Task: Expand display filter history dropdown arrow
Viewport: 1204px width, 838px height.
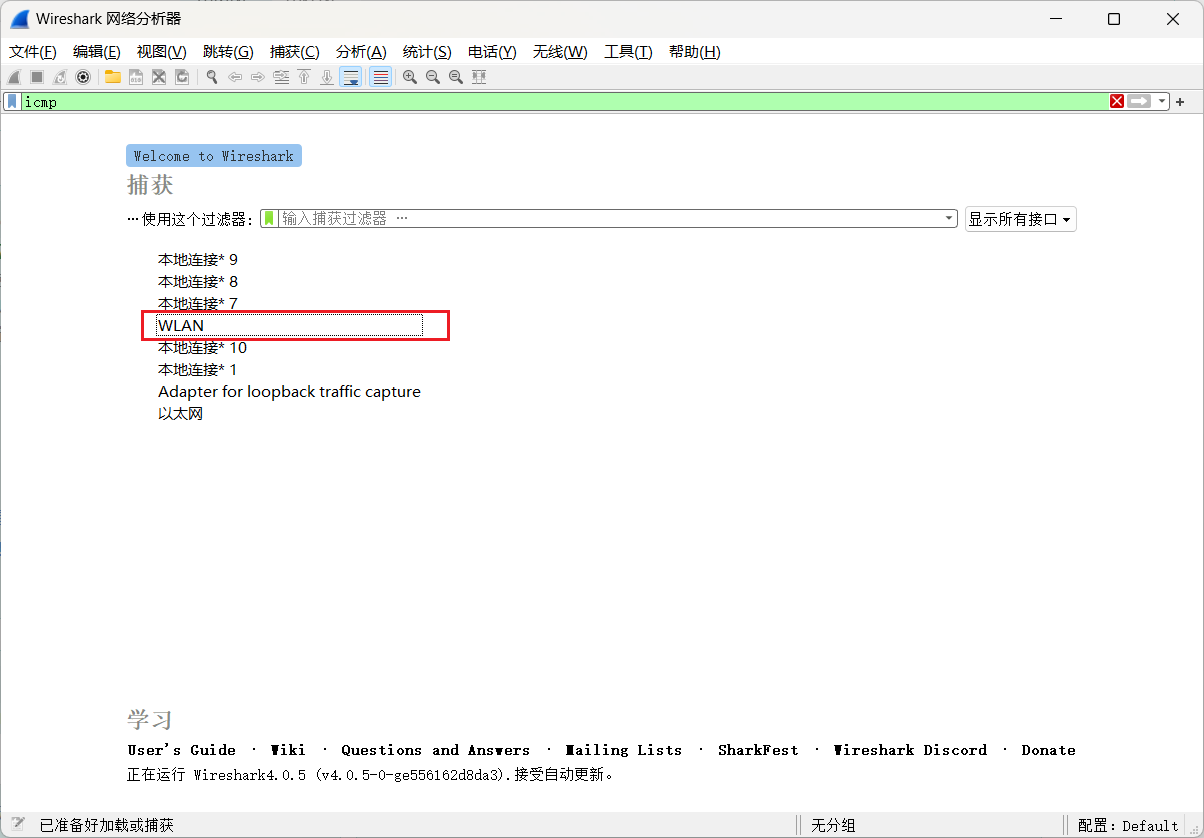Action: coord(1161,102)
